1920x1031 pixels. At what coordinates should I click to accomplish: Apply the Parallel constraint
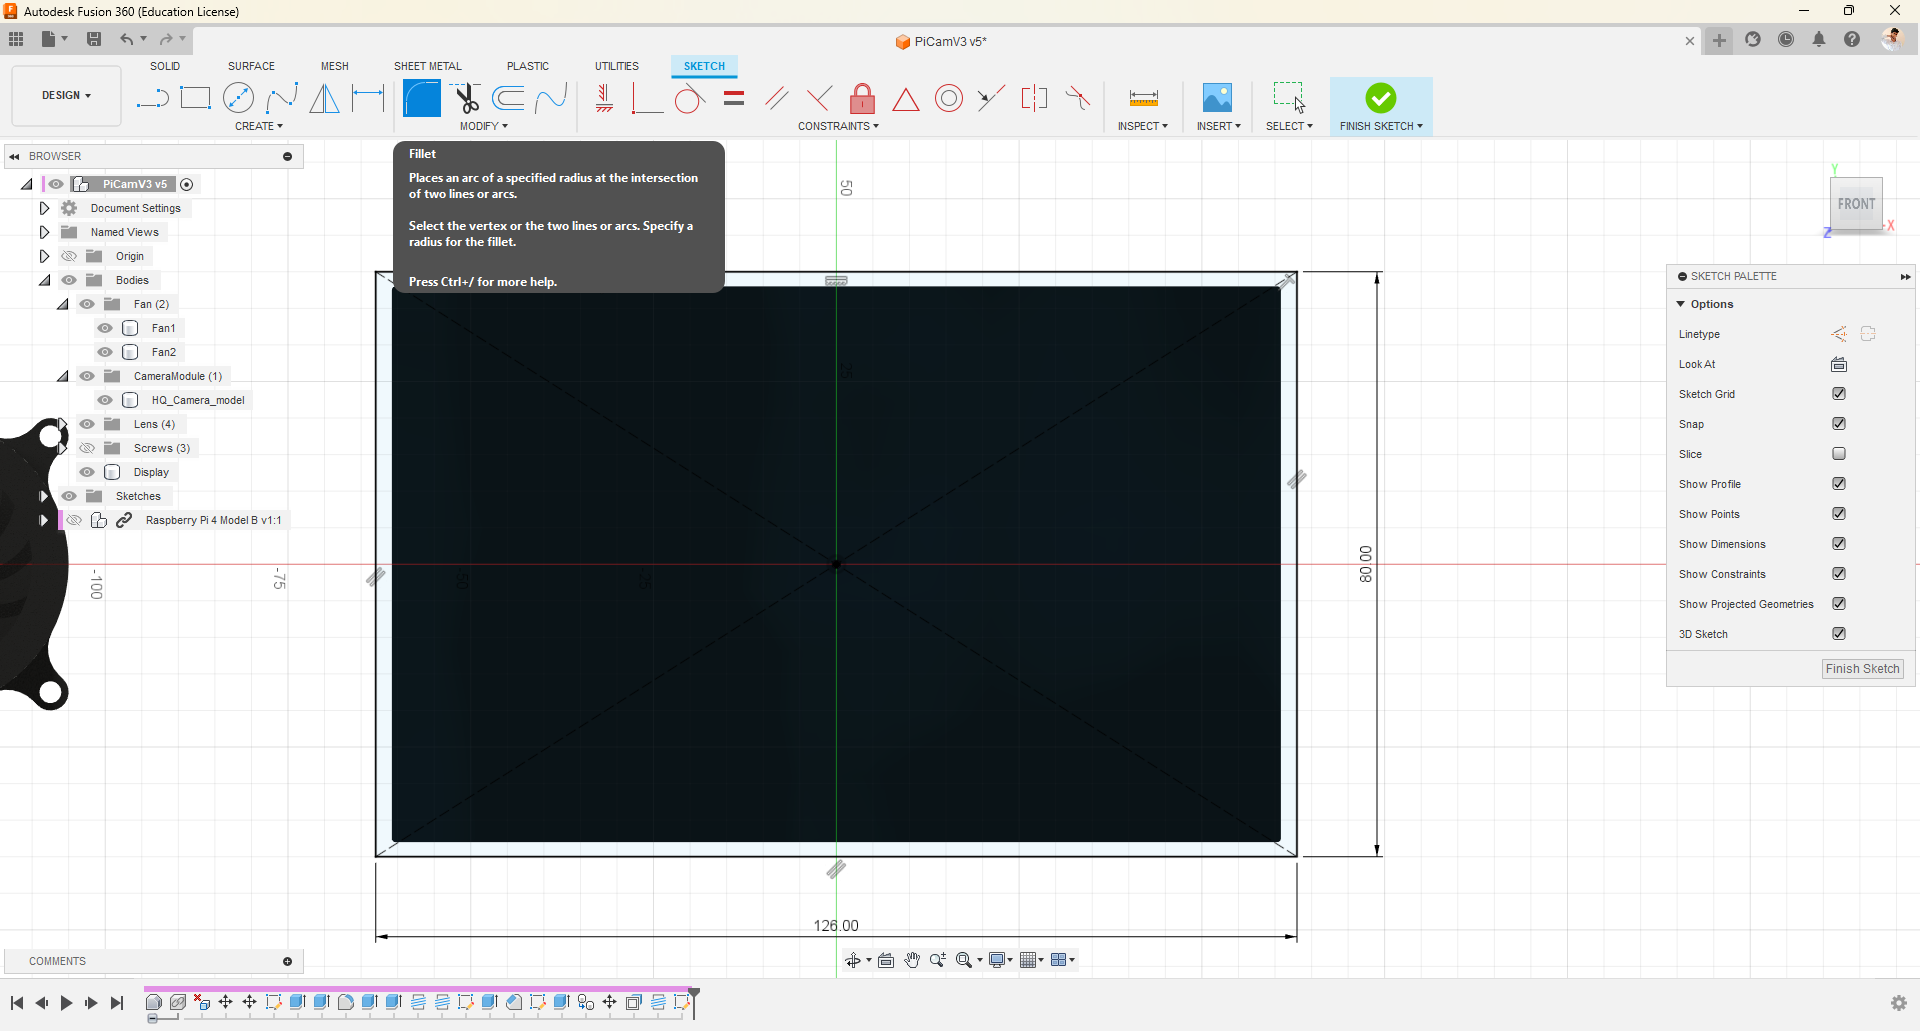click(x=776, y=98)
